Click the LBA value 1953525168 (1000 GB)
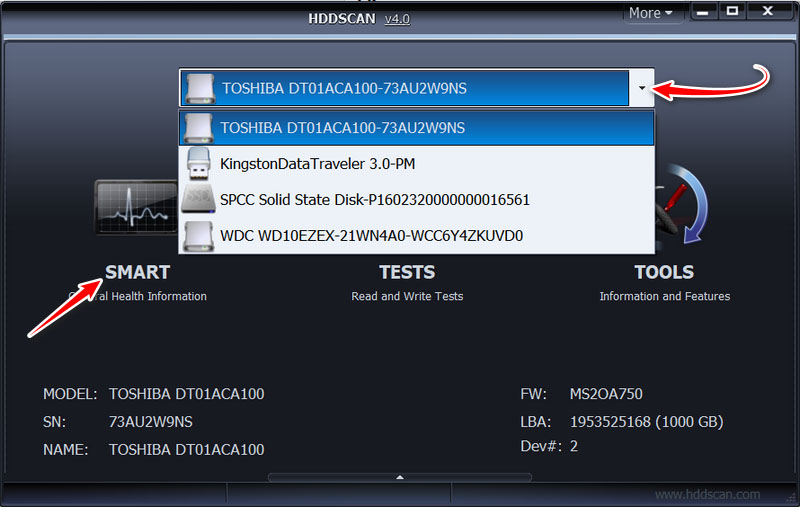The width and height of the screenshot is (800, 507). [x=646, y=422]
